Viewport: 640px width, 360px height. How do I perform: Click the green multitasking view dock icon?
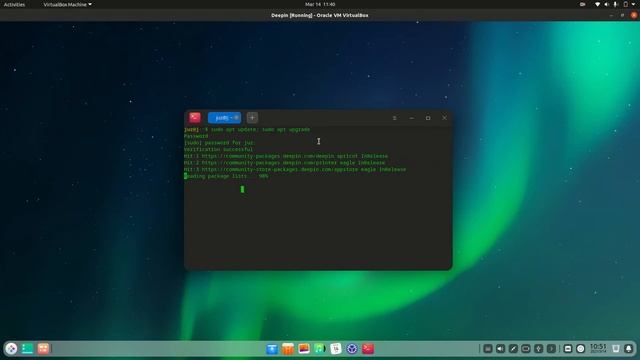pos(27,349)
